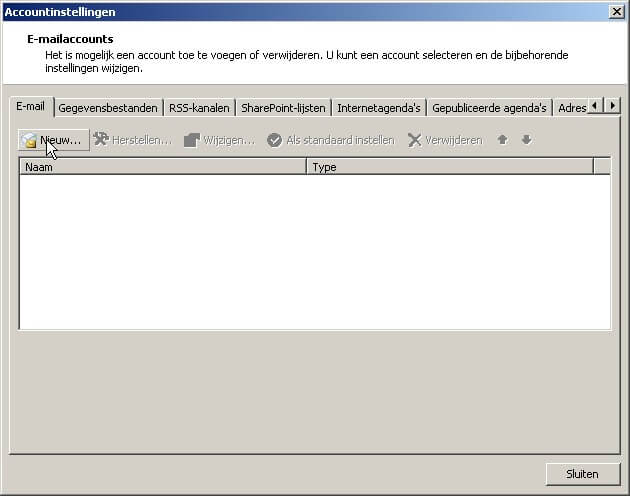This screenshot has width=630, height=496.
Task: Switch to the E-mail tab
Action: pos(31,107)
